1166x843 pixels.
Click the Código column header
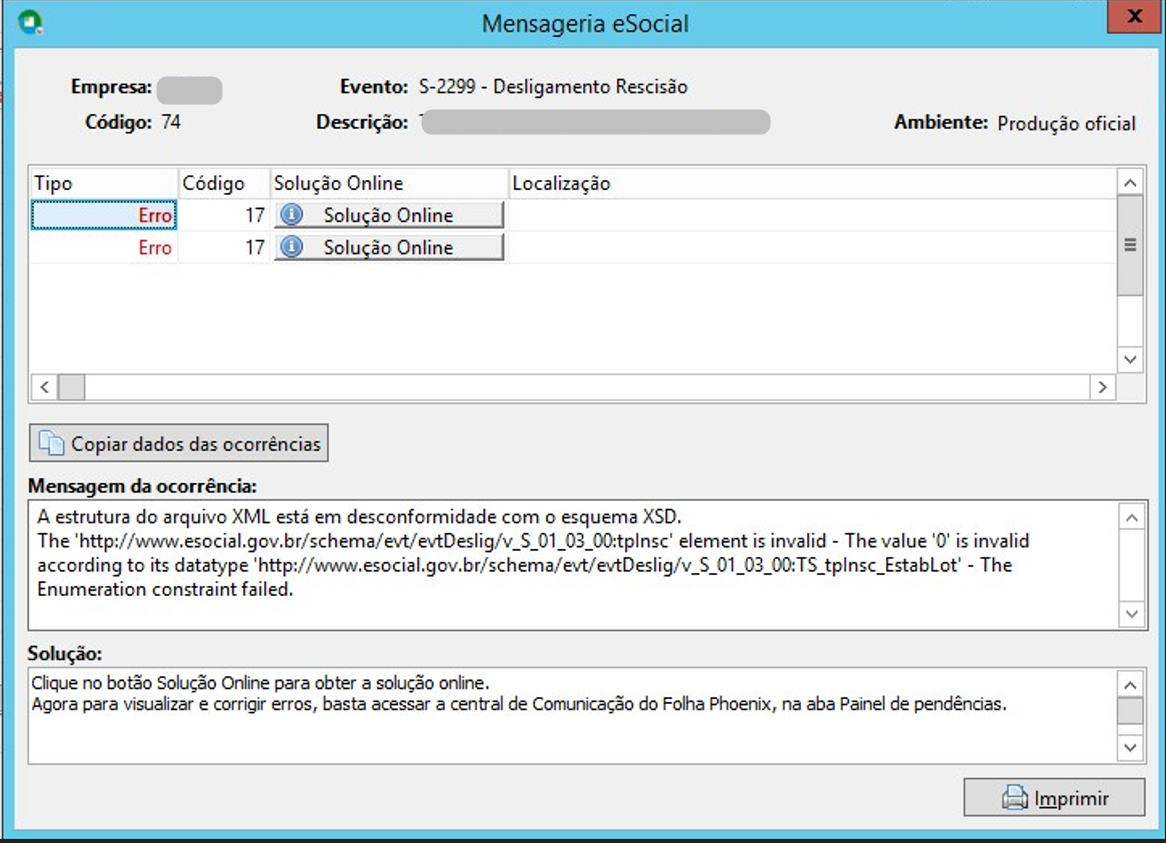[x=223, y=183]
